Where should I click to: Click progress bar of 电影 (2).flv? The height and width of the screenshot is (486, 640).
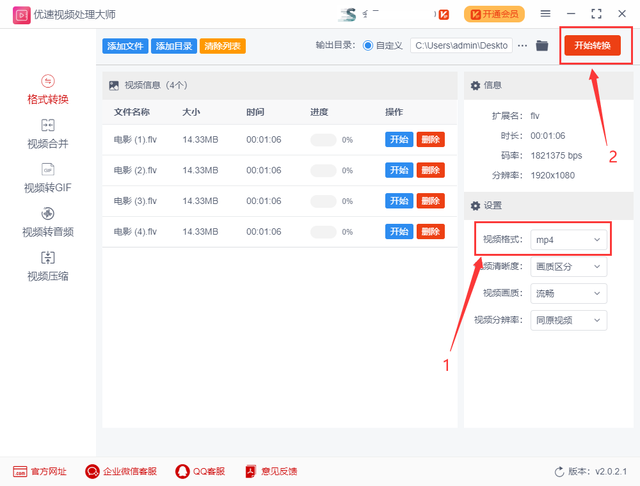pos(323,171)
